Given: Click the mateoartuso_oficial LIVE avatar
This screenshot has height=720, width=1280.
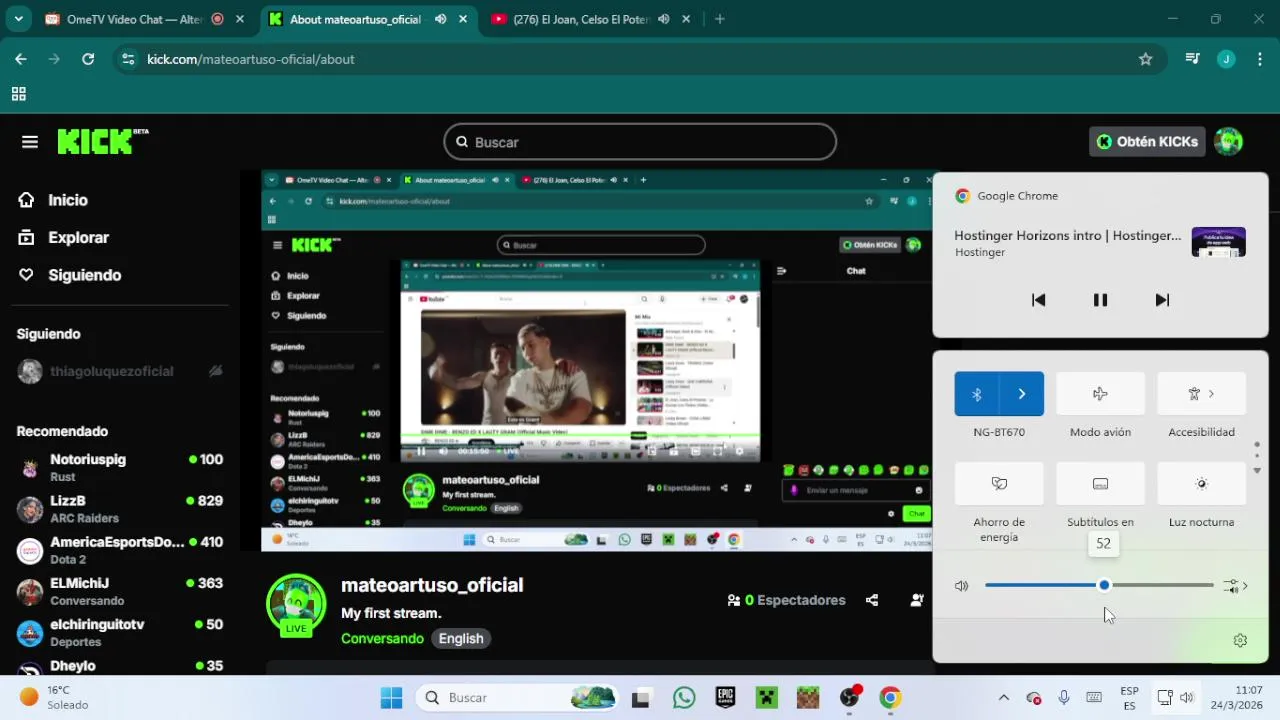Looking at the screenshot, I should [x=296, y=604].
